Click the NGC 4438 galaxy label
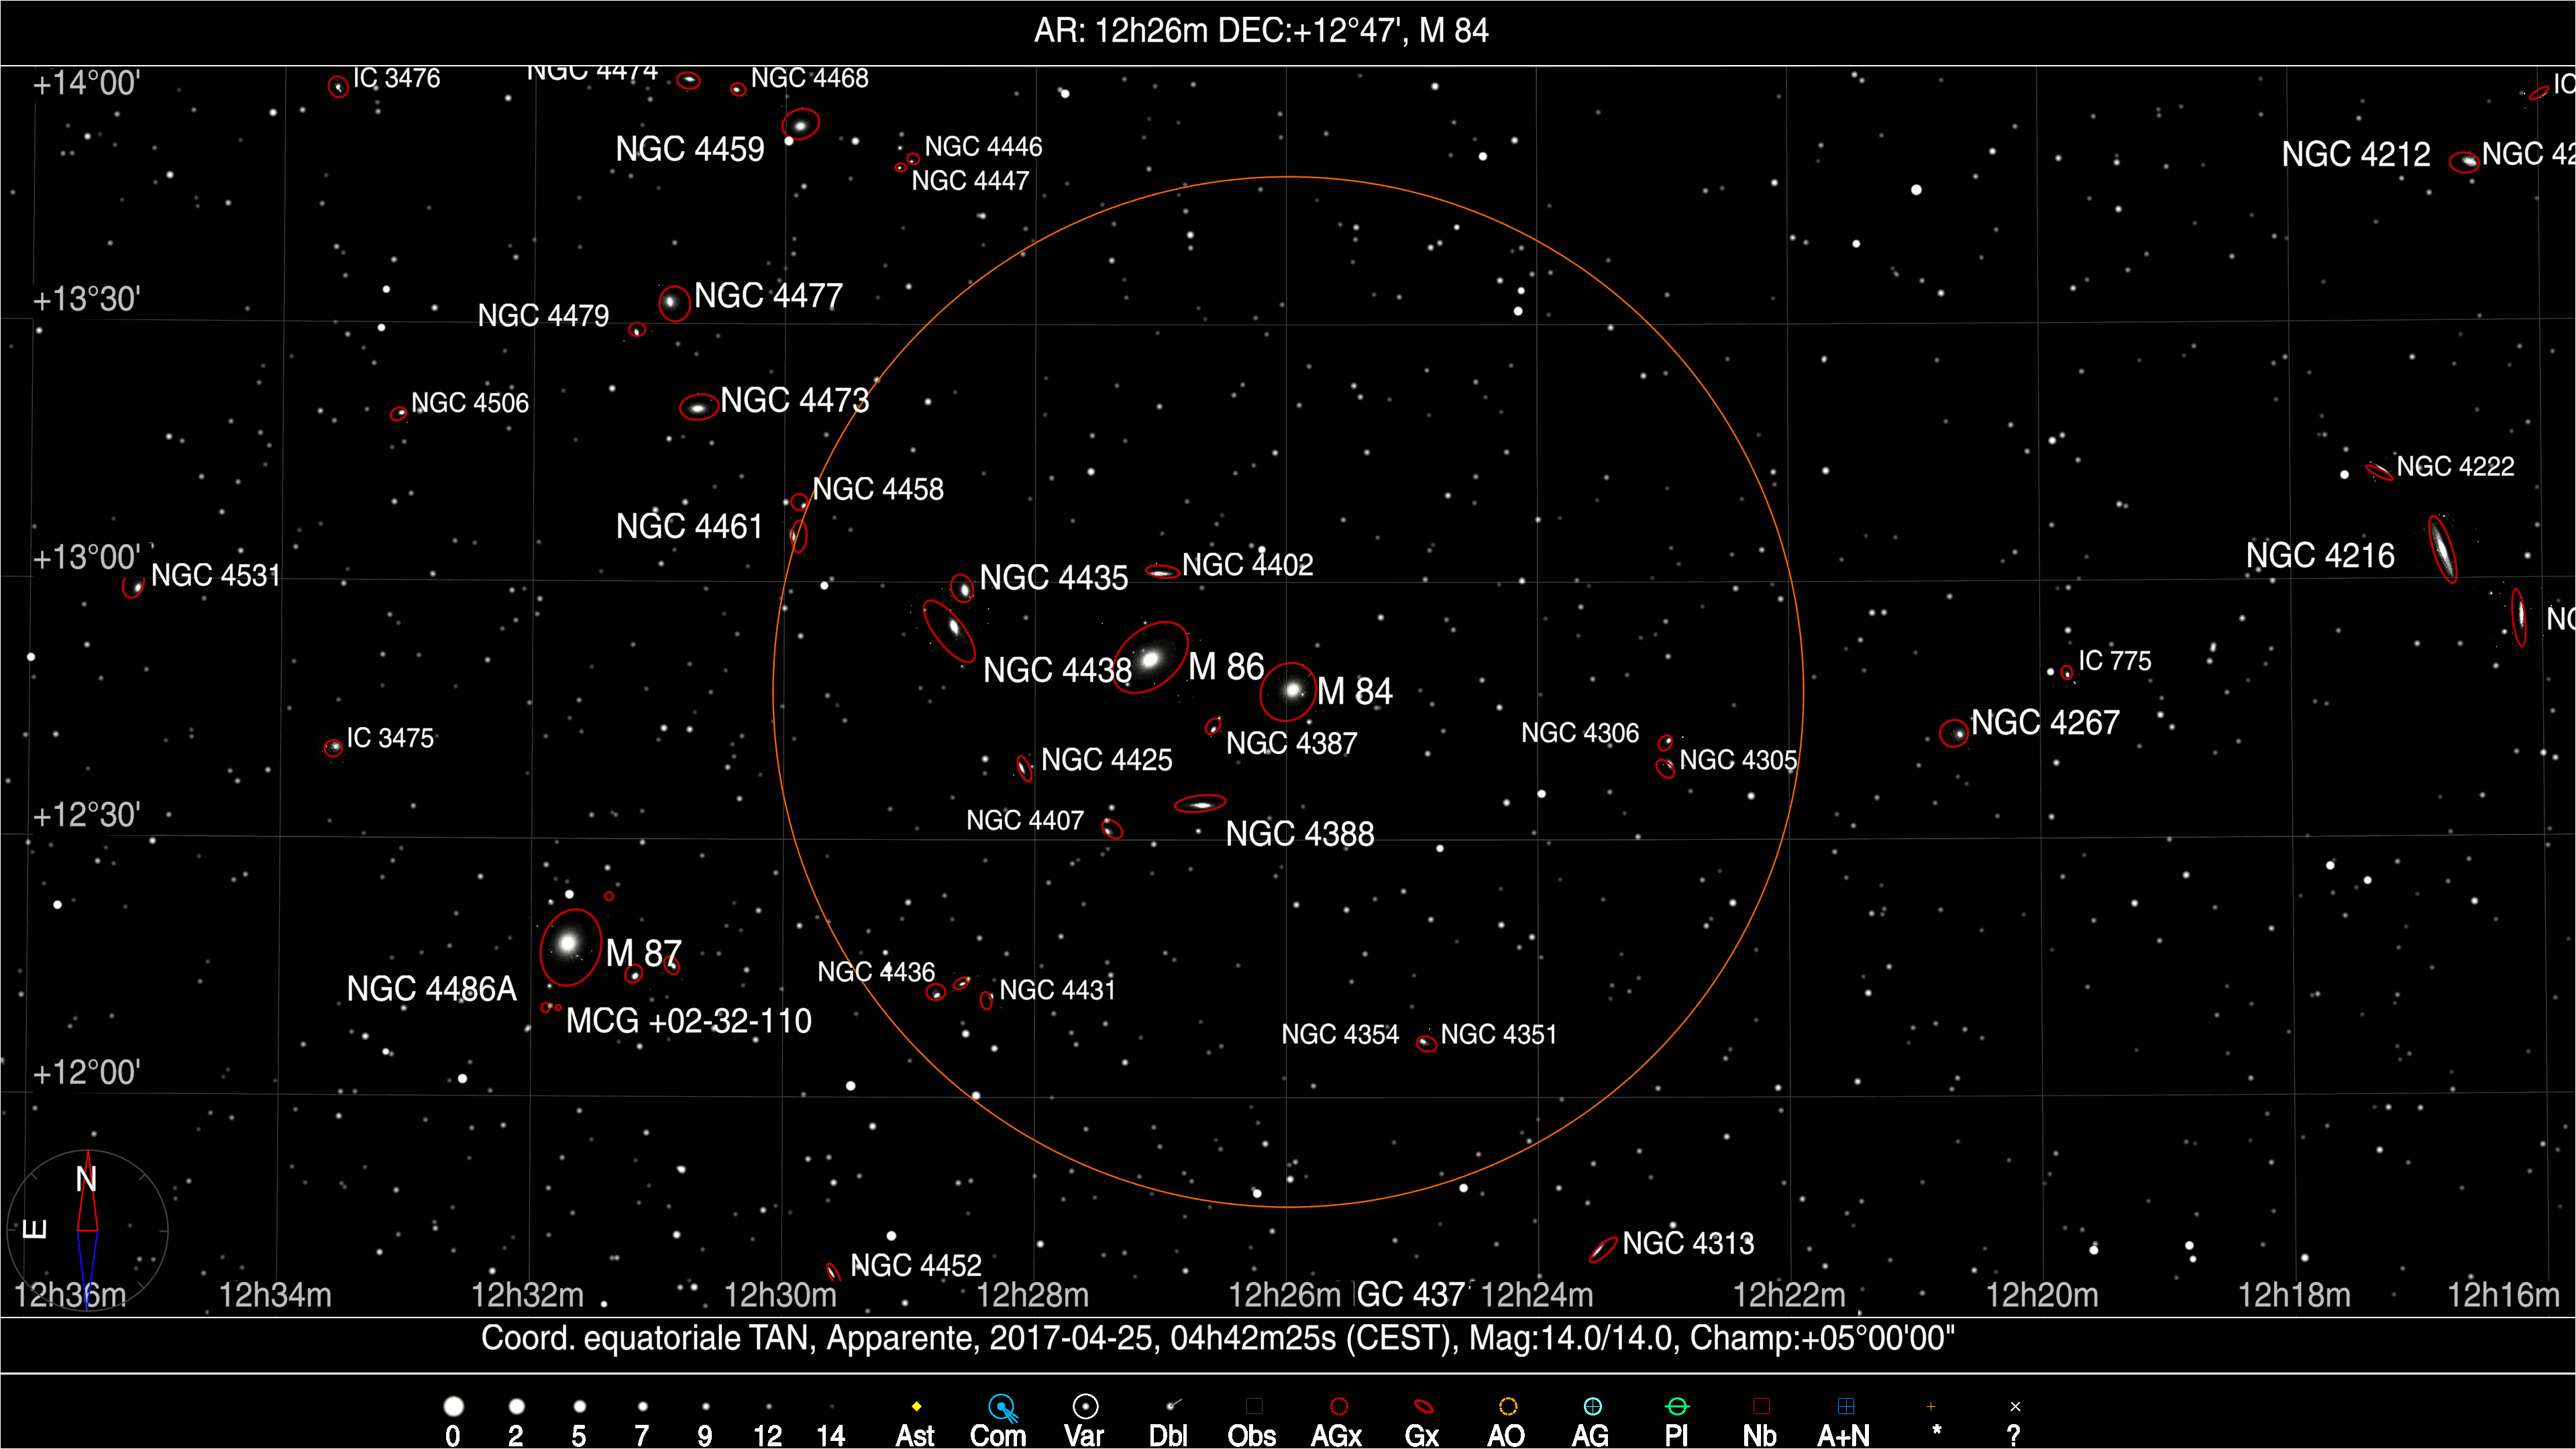 tap(1057, 670)
